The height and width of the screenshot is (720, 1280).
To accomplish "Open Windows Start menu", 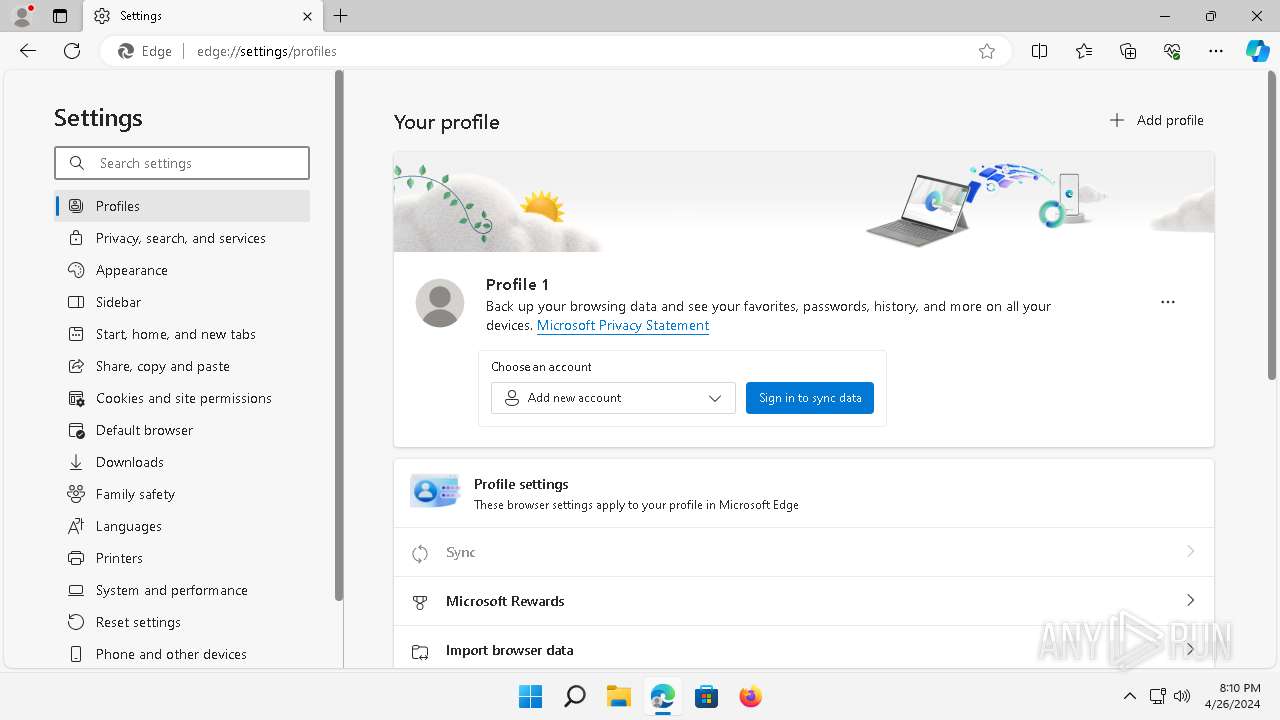I will [530, 696].
